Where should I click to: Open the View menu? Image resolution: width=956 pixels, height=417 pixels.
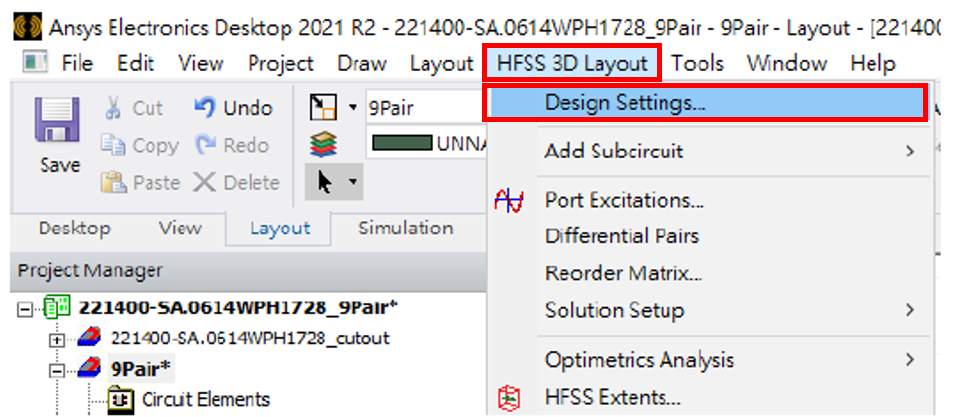point(201,63)
